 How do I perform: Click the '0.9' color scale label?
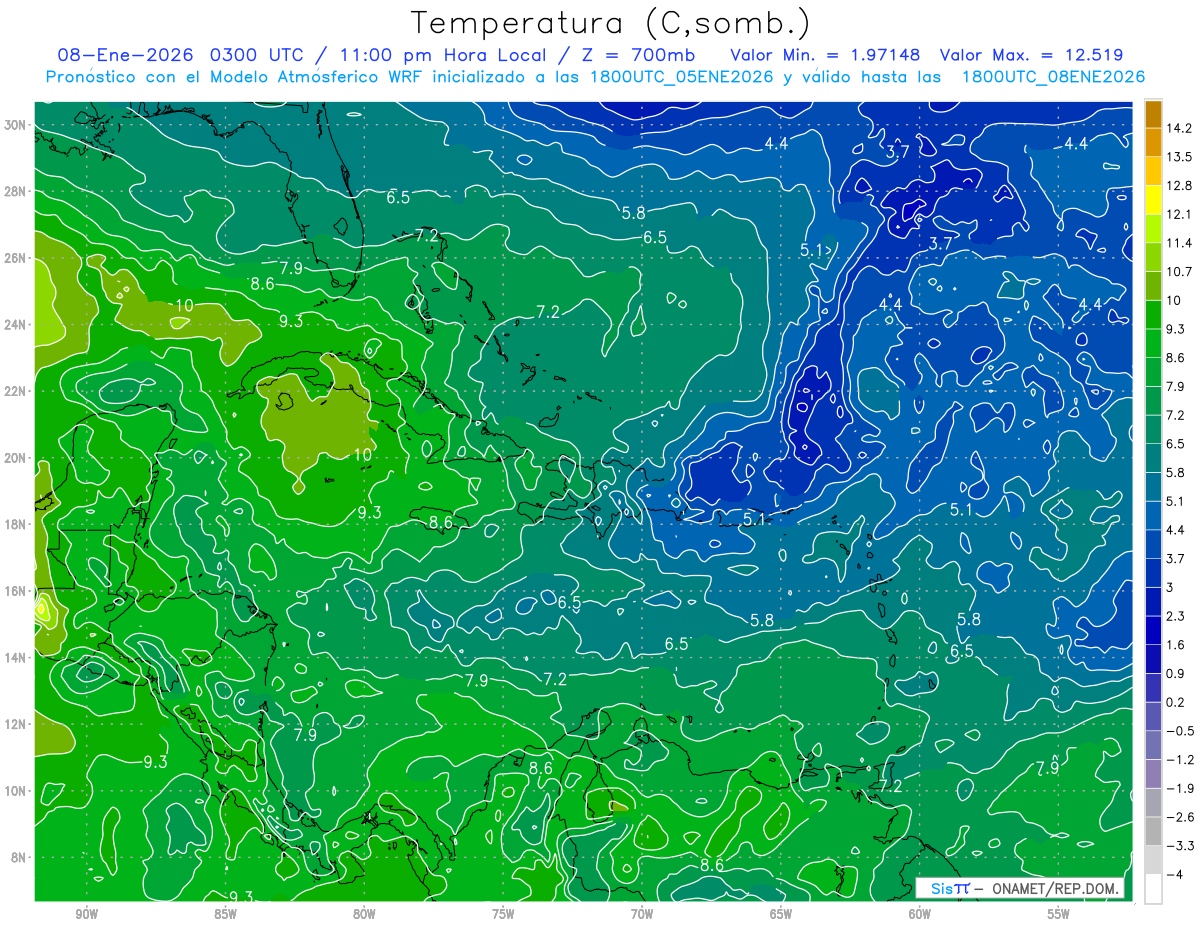1175,673
